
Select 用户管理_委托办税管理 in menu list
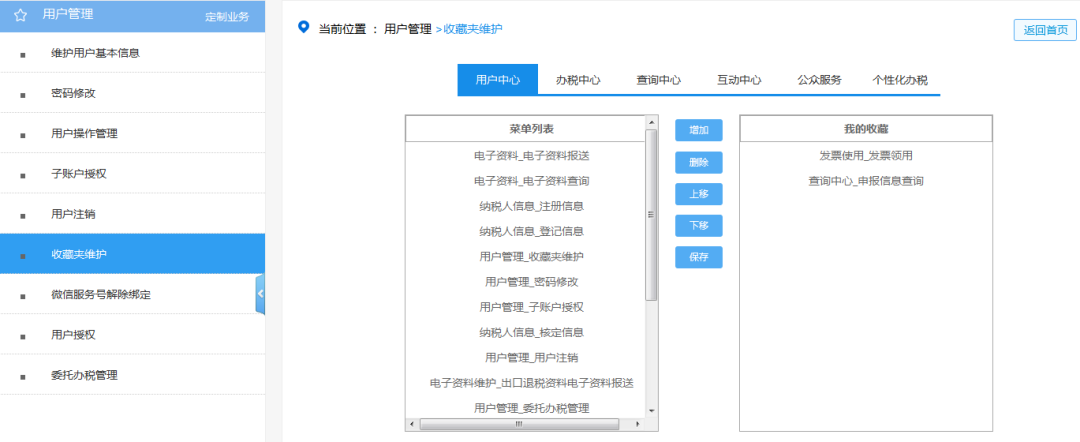pyautogui.click(x=532, y=408)
